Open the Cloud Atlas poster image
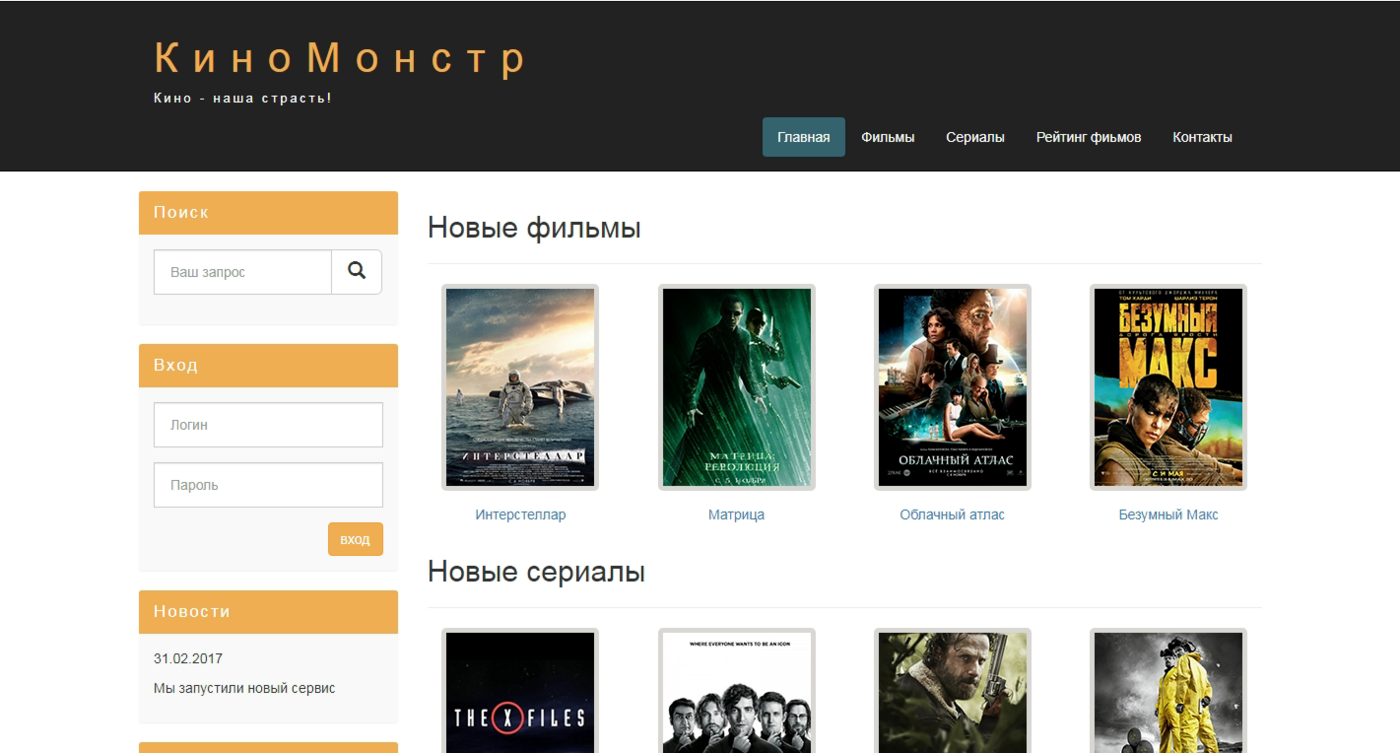Image resolution: width=1400 pixels, height=753 pixels. (x=952, y=387)
